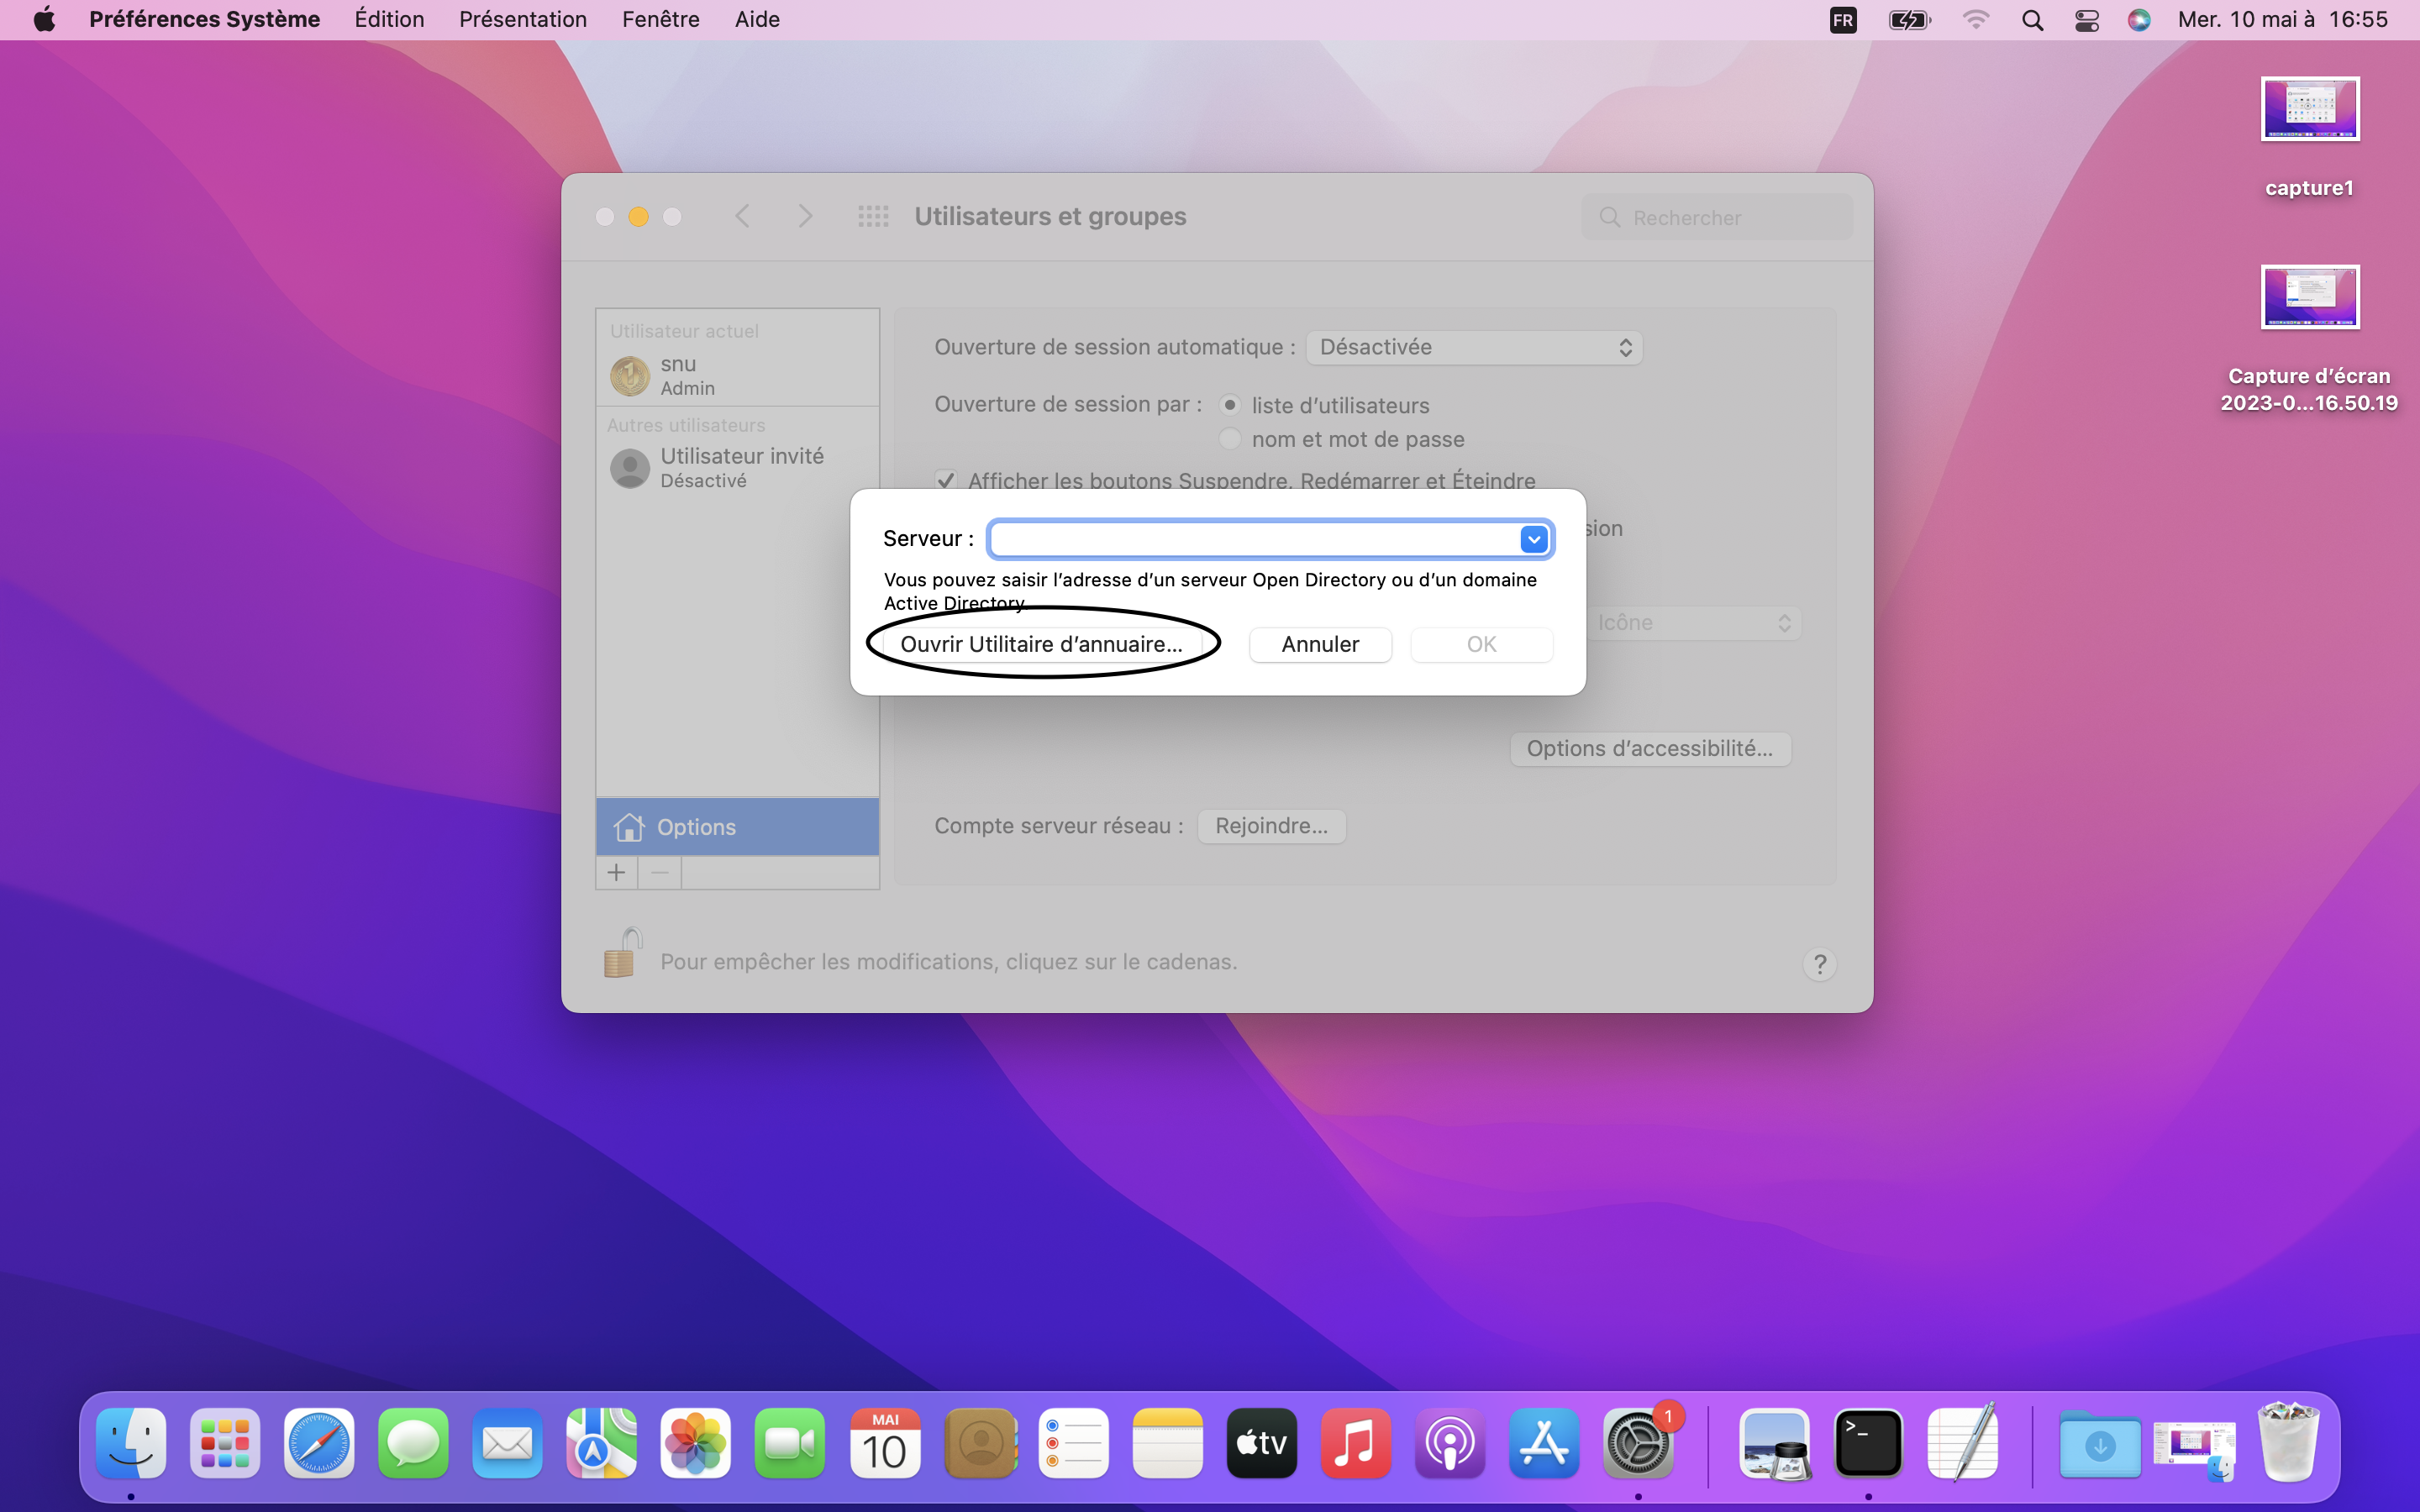This screenshot has height=1512, width=2420.
Task: Open Podcasts app in Dock
Action: tap(1450, 1443)
